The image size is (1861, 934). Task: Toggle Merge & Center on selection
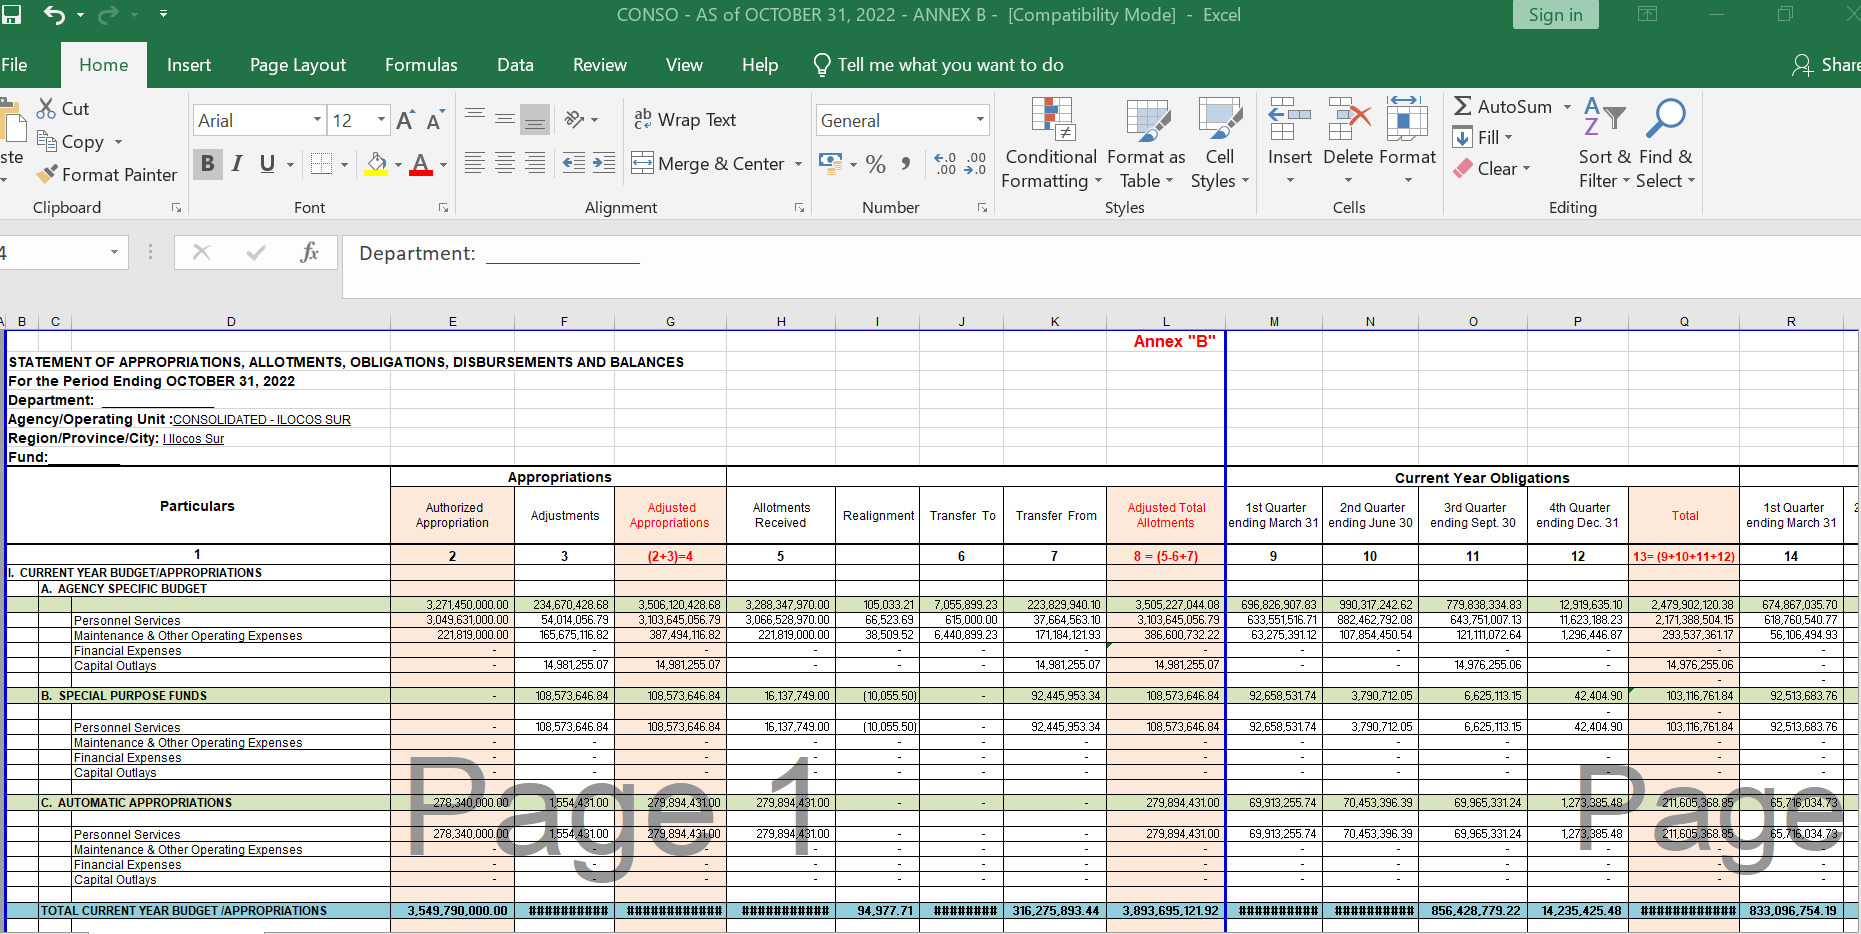pyautogui.click(x=708, y=163)
